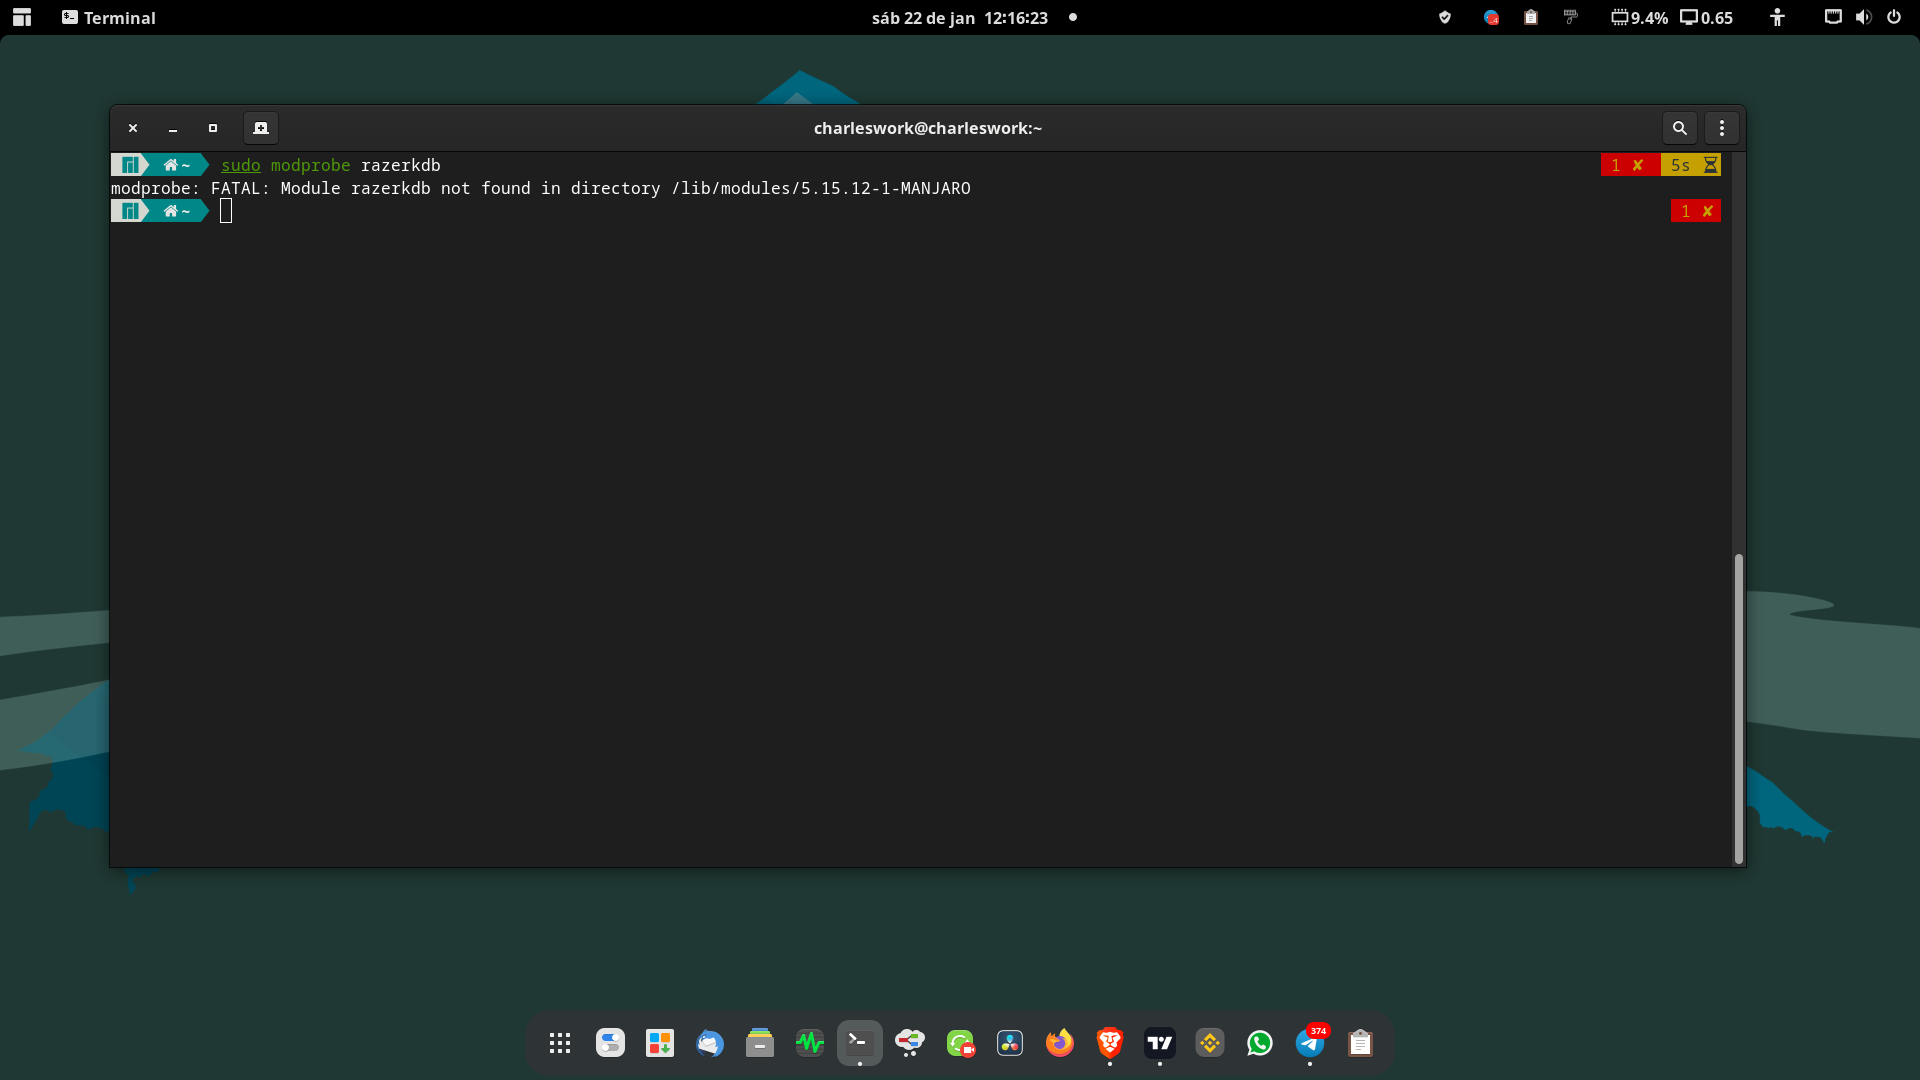The height and width of the screenshot is (1080, 1920).
Task: Open the clipboard tray indicator
Action: 1531,17
